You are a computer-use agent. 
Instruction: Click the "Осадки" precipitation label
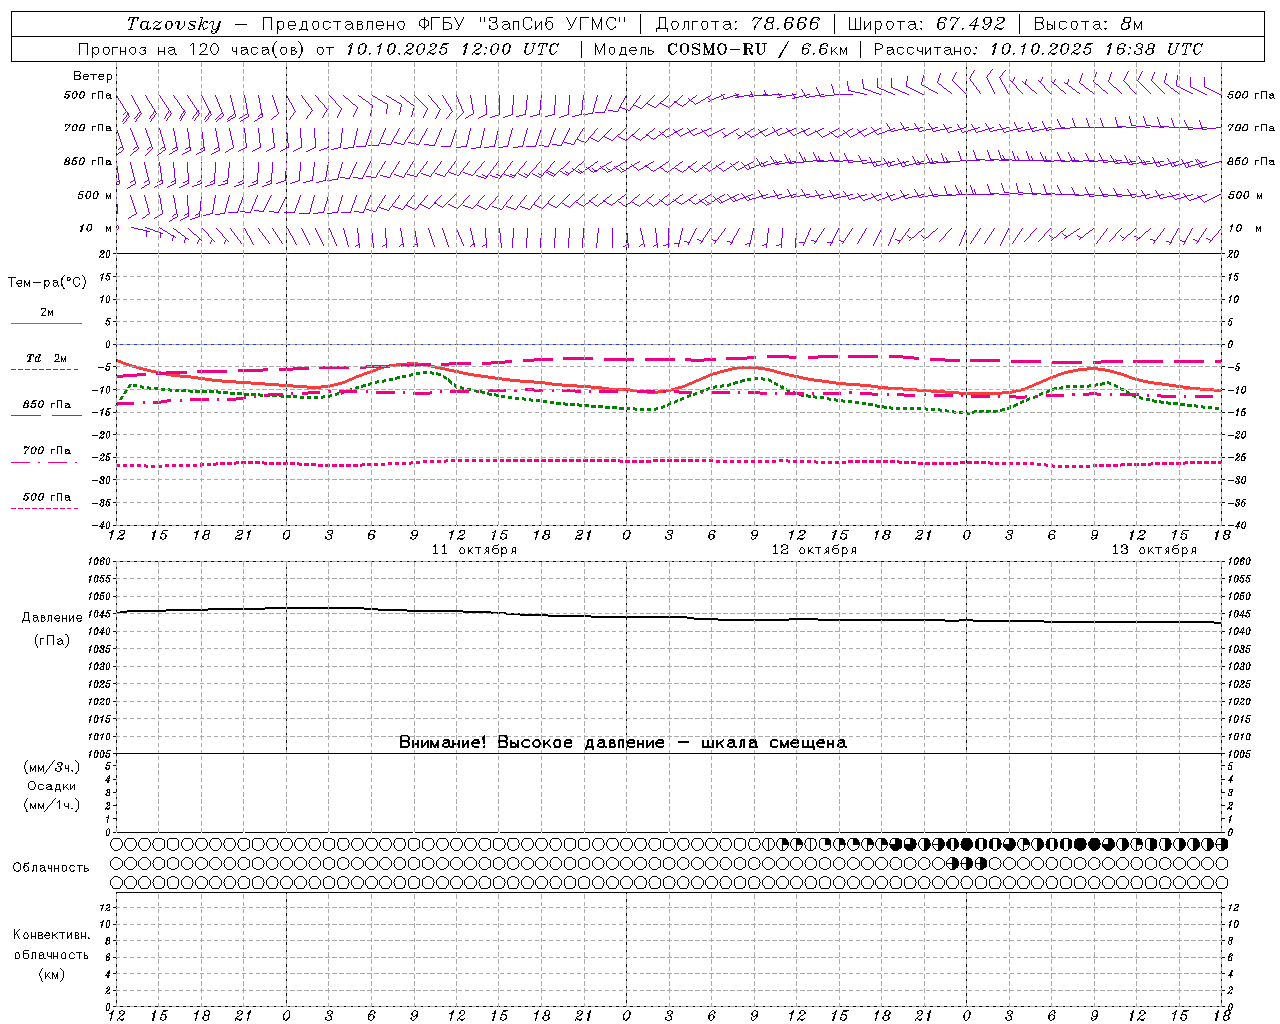[x=52, y=787]
